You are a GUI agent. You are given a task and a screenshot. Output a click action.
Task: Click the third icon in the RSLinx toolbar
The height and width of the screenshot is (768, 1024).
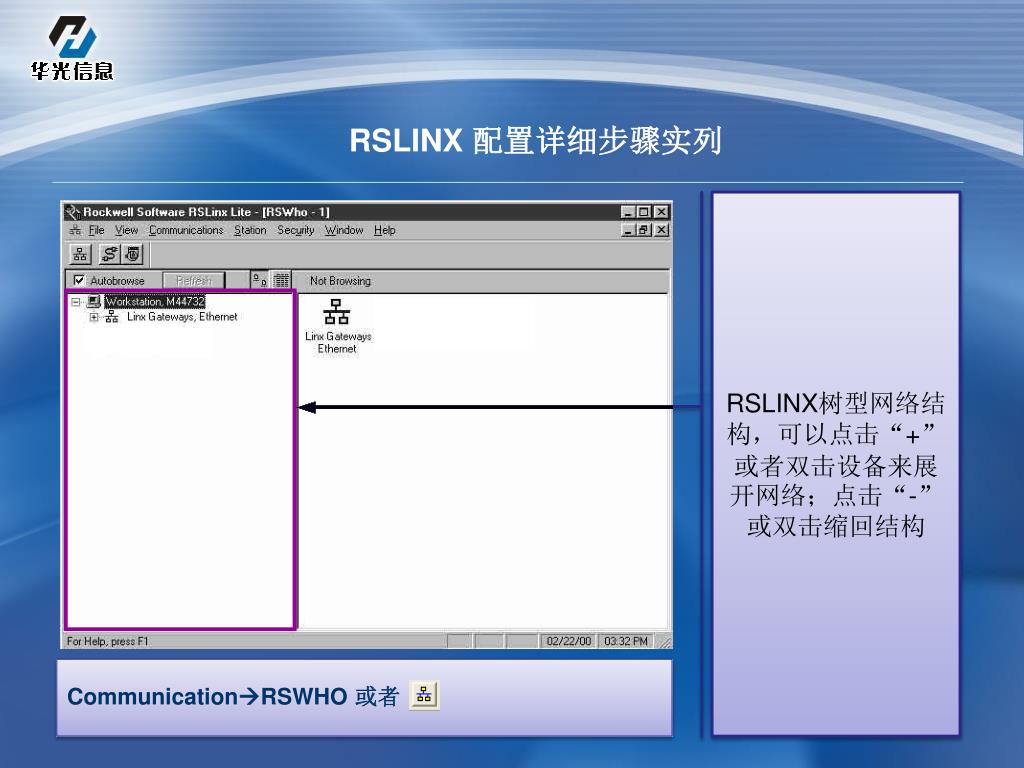(x=133, y=254)
